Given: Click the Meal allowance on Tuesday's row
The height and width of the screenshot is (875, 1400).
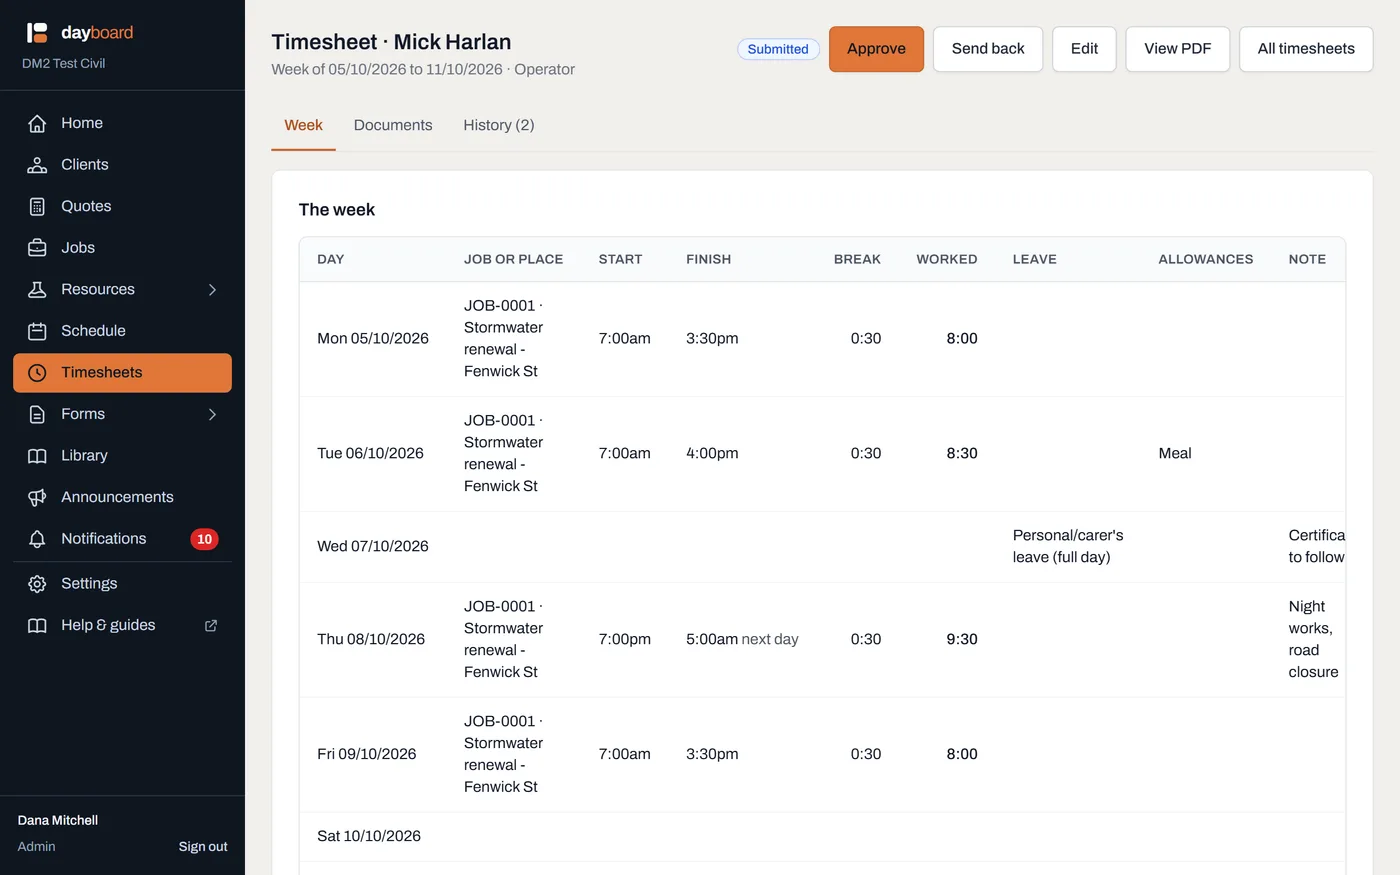Looking at the screenshot, I should [x=1175, y=453].
